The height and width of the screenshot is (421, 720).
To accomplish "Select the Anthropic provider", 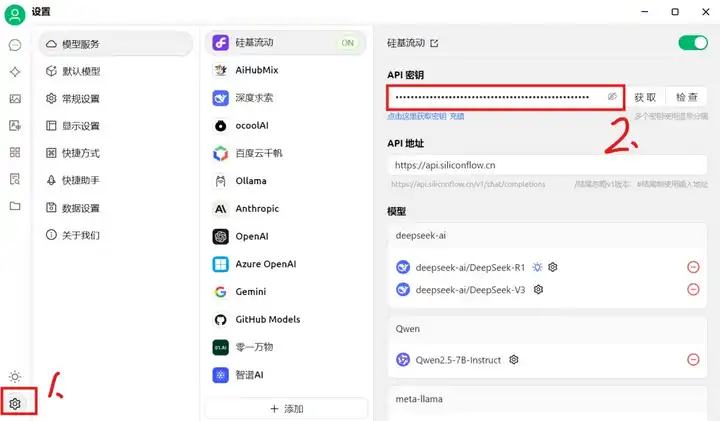I will coord(285,209).
